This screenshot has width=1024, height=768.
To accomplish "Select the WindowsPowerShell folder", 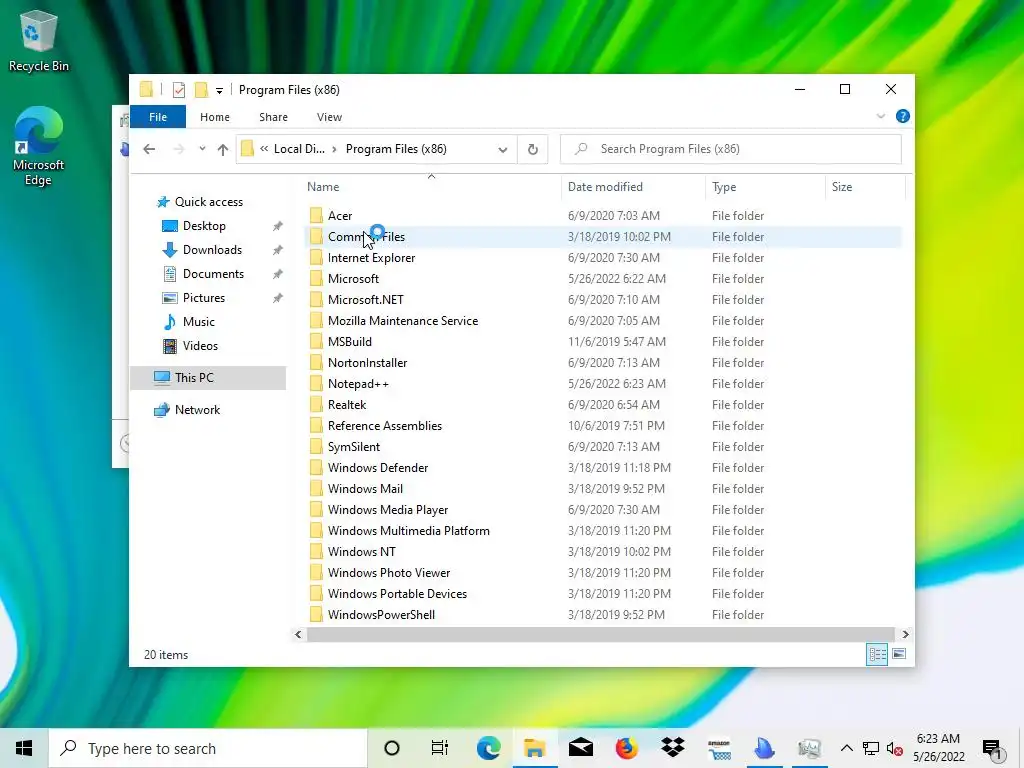I will 381,615.
